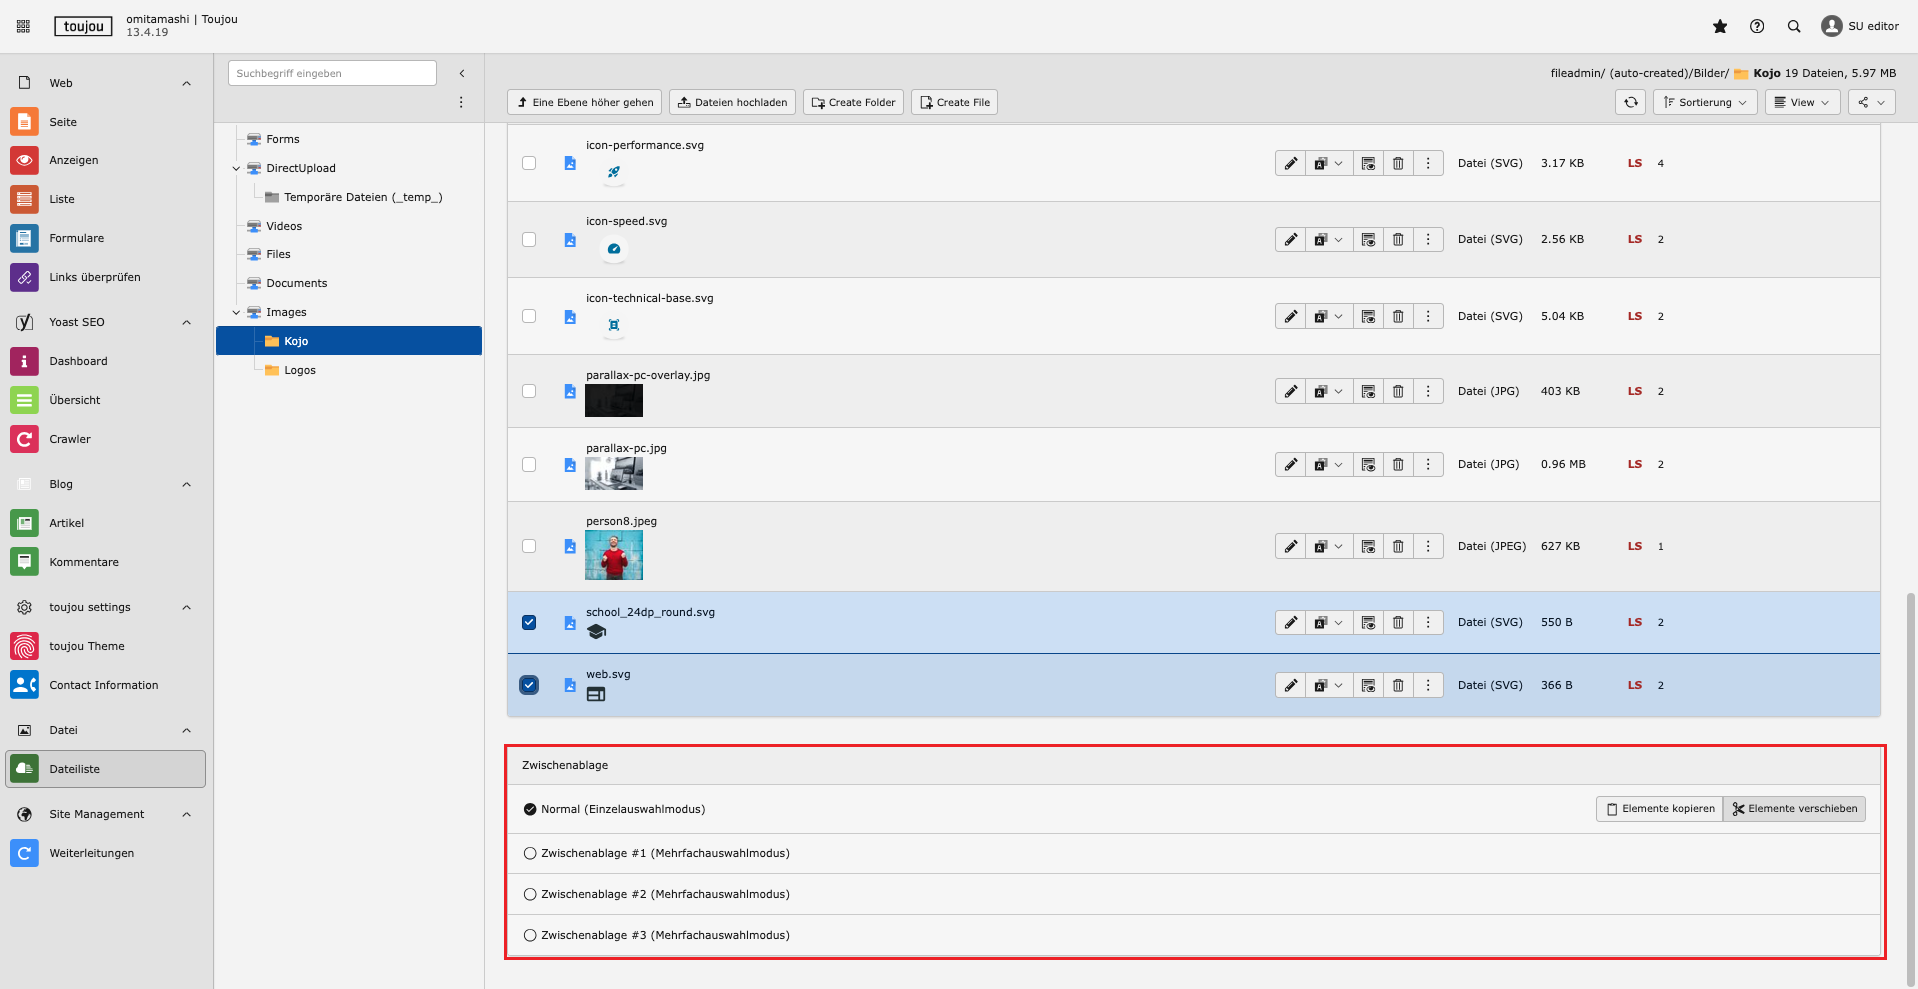
Task: Click Elemente kopieren button
Action: coord(1659,809)
